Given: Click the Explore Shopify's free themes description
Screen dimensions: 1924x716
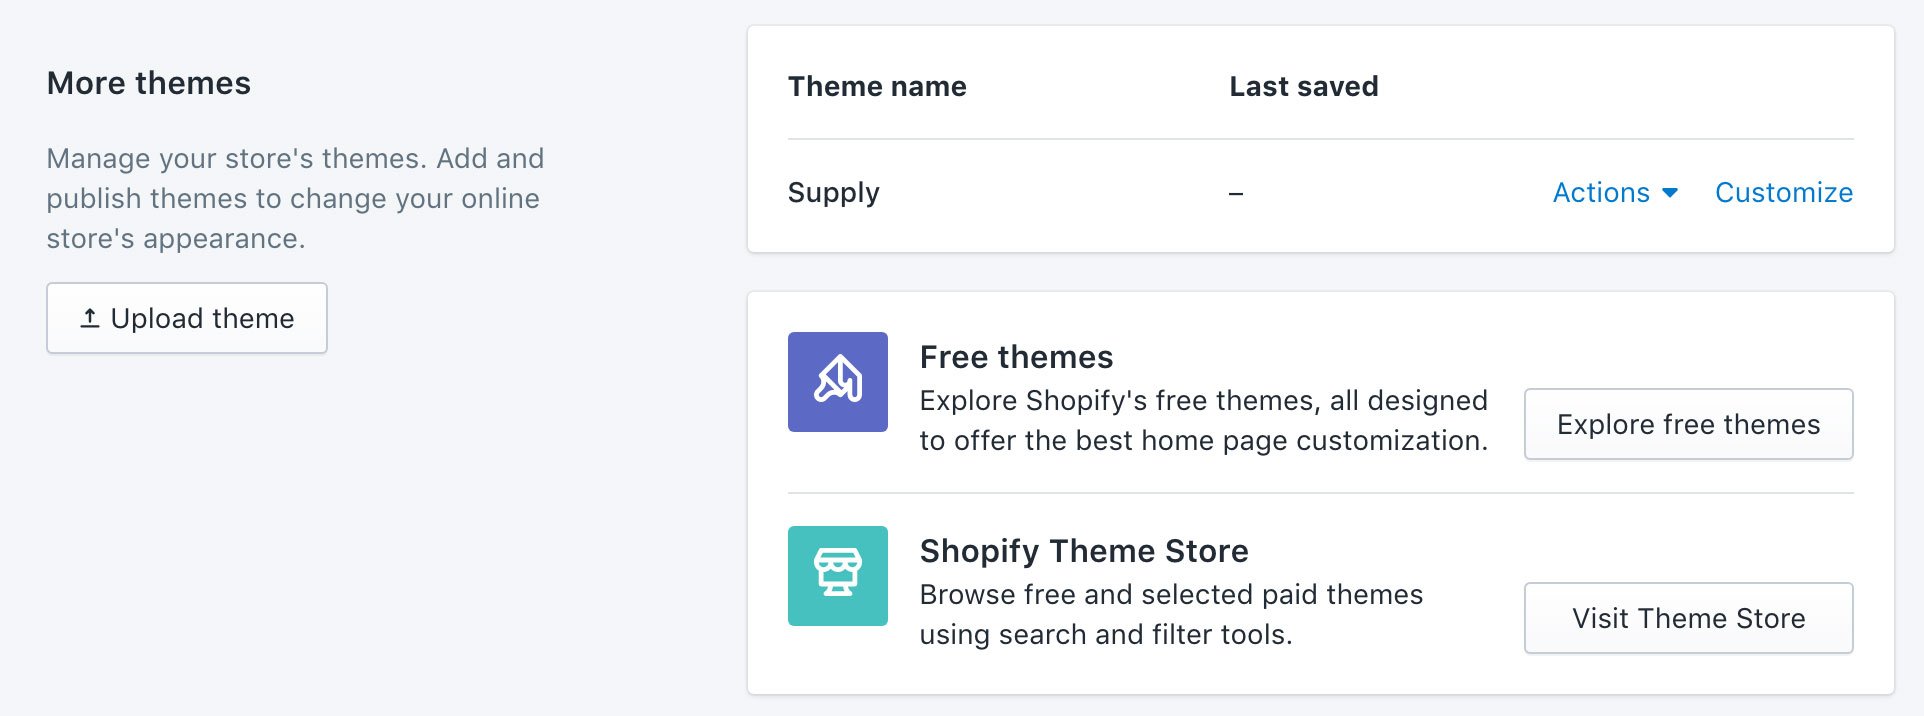Looking at the screenshot, I should [1203, 421].
